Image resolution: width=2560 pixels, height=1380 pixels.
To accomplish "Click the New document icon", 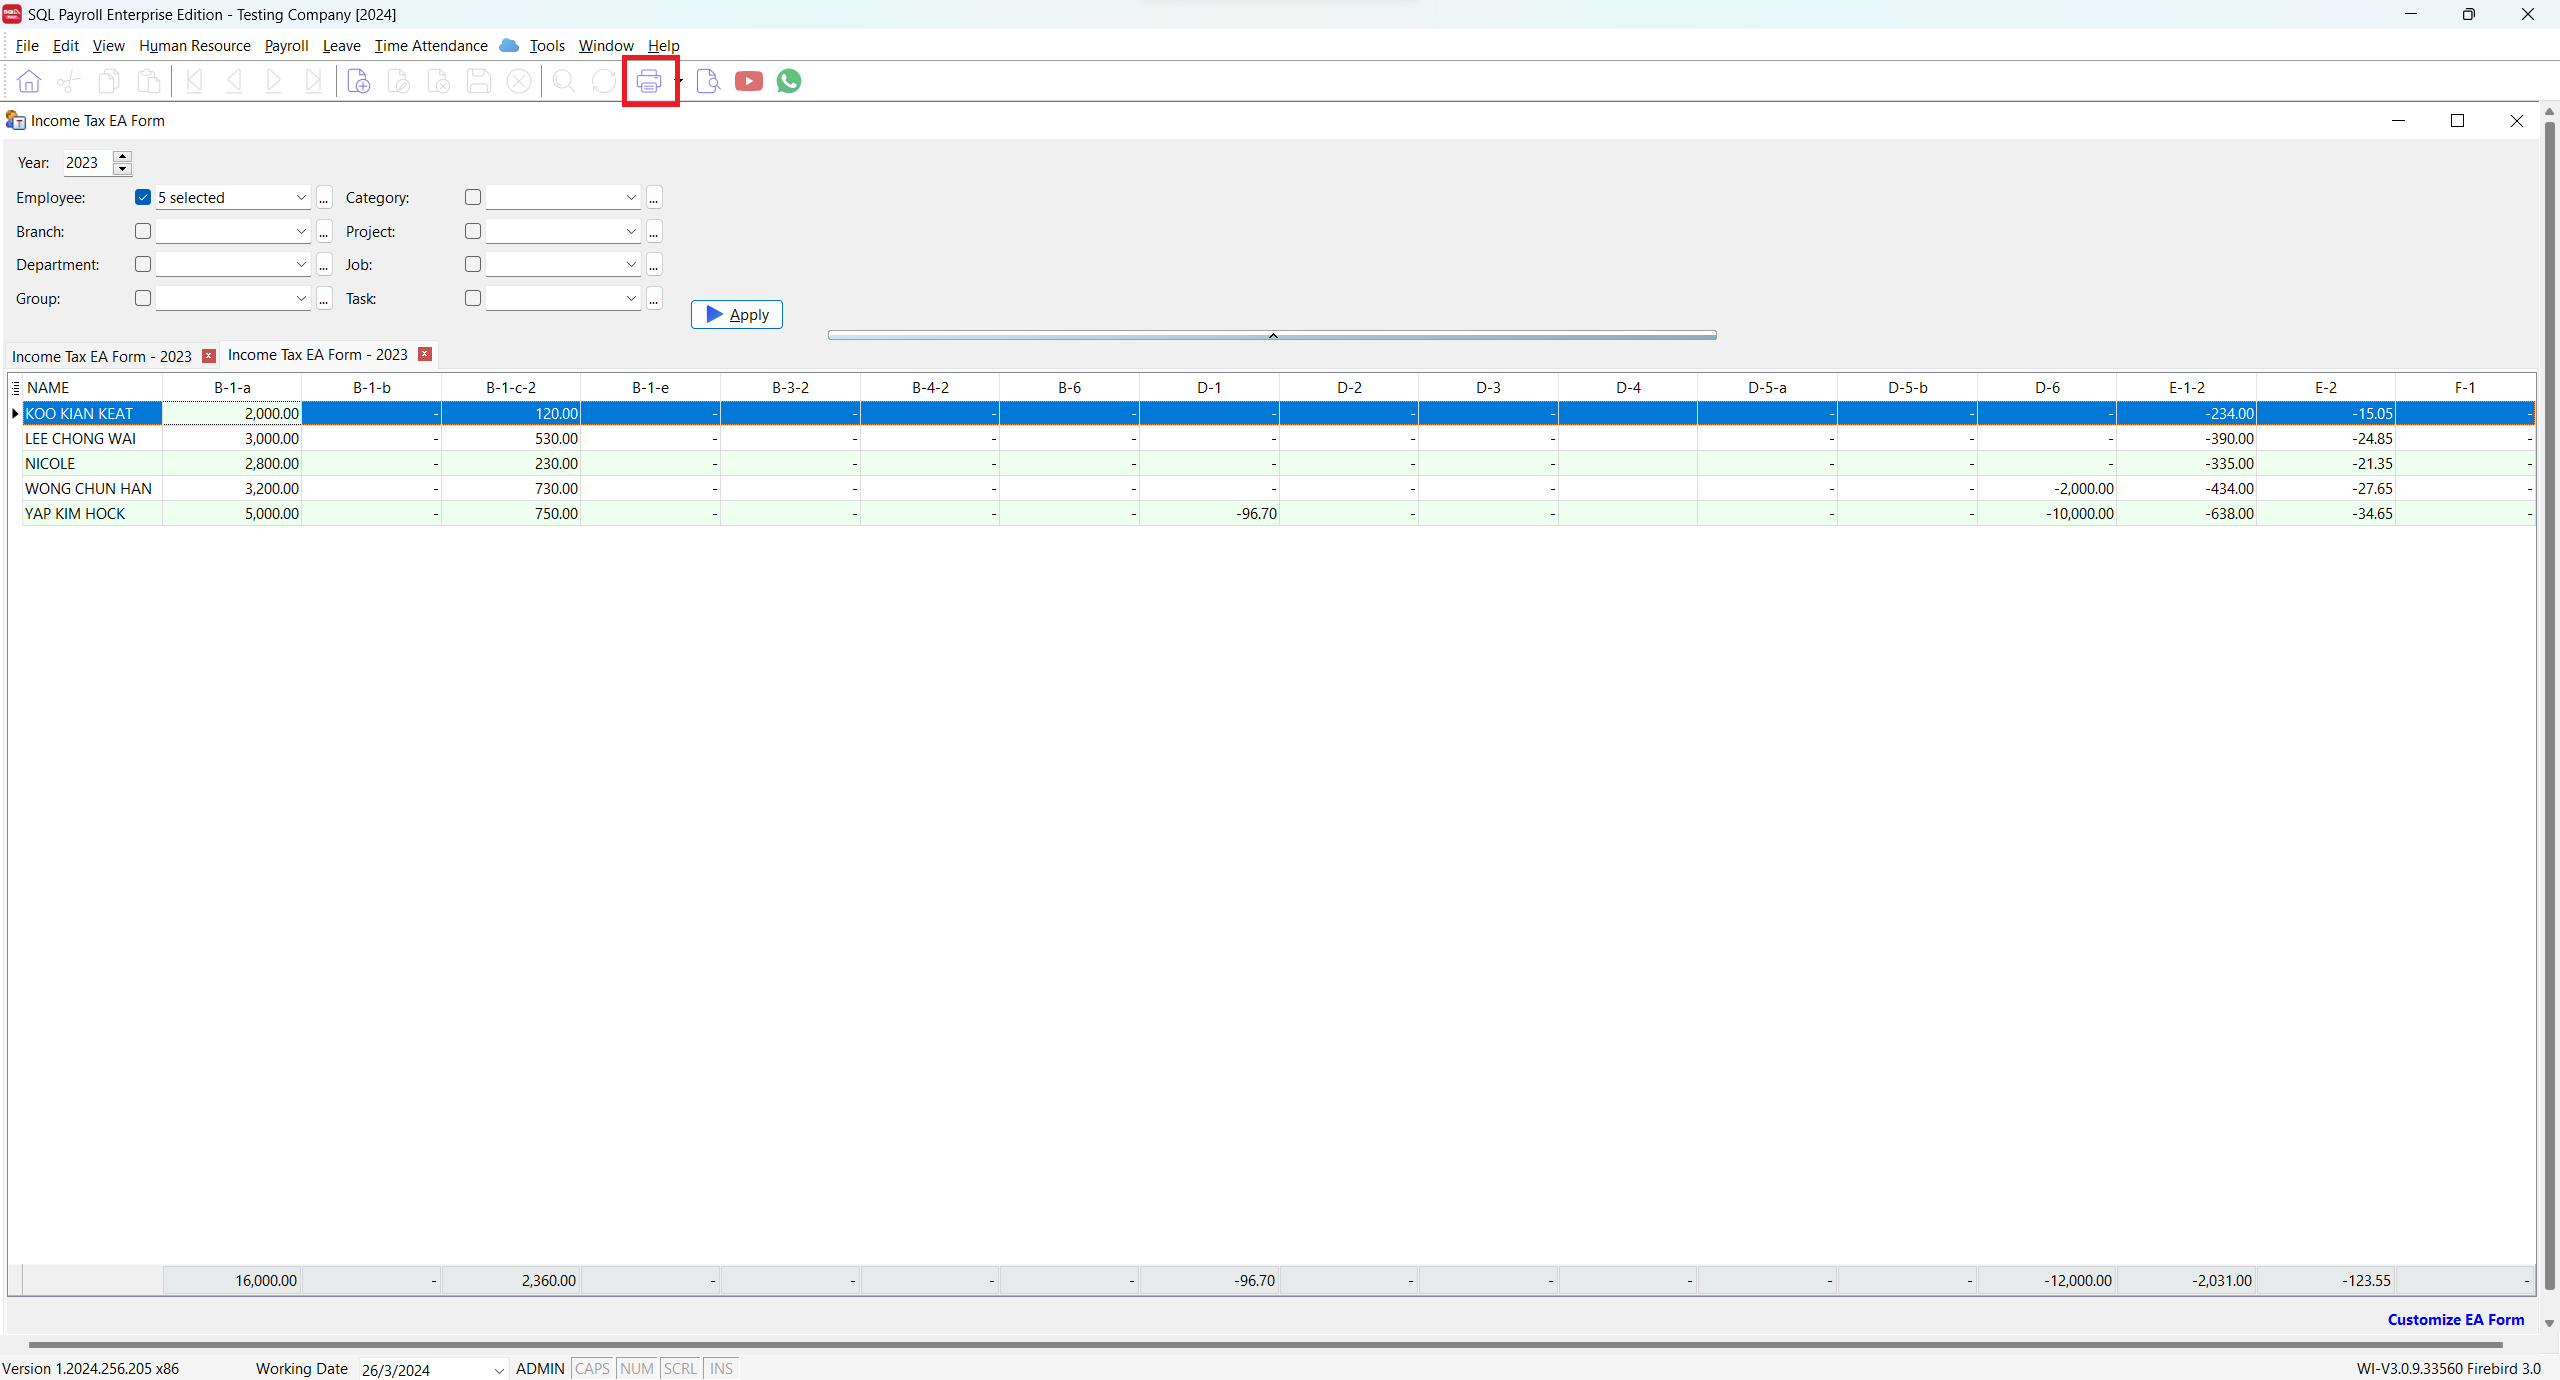I will tap(358, 81).
